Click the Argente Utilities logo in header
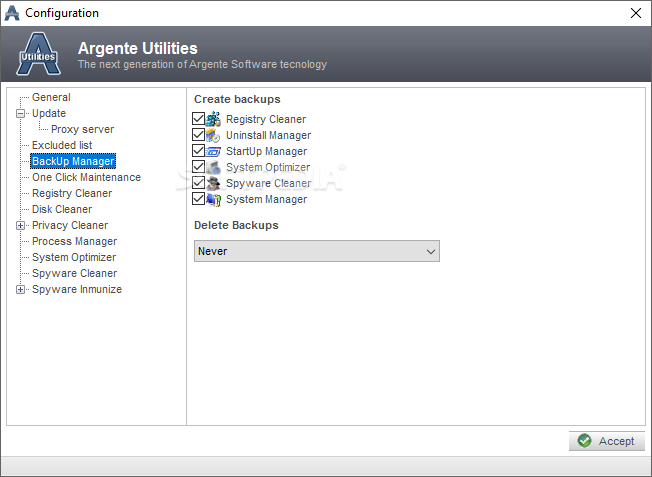The width and height of the screenshot is (652, 477). point(38,54)
